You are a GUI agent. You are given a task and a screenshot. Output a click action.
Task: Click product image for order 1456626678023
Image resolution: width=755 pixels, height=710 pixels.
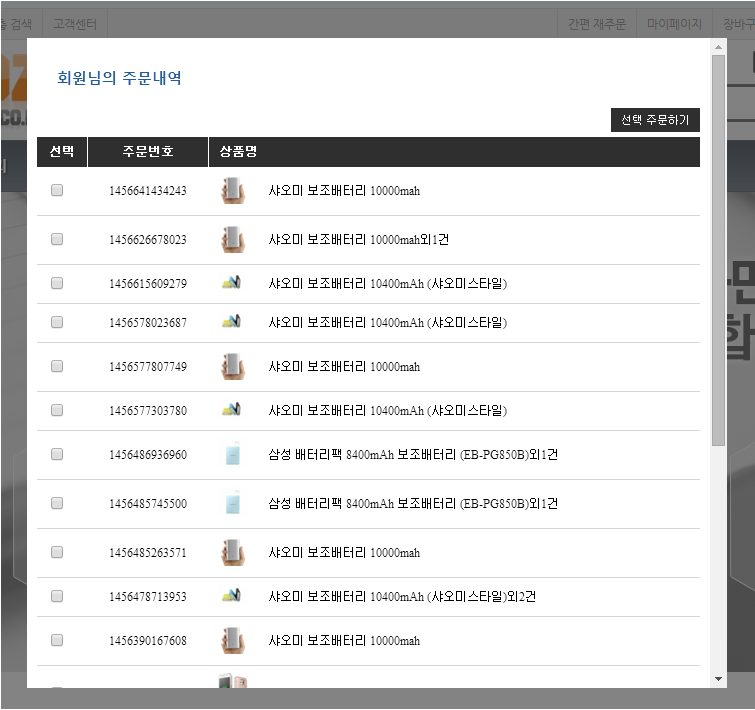coord(232,240)
